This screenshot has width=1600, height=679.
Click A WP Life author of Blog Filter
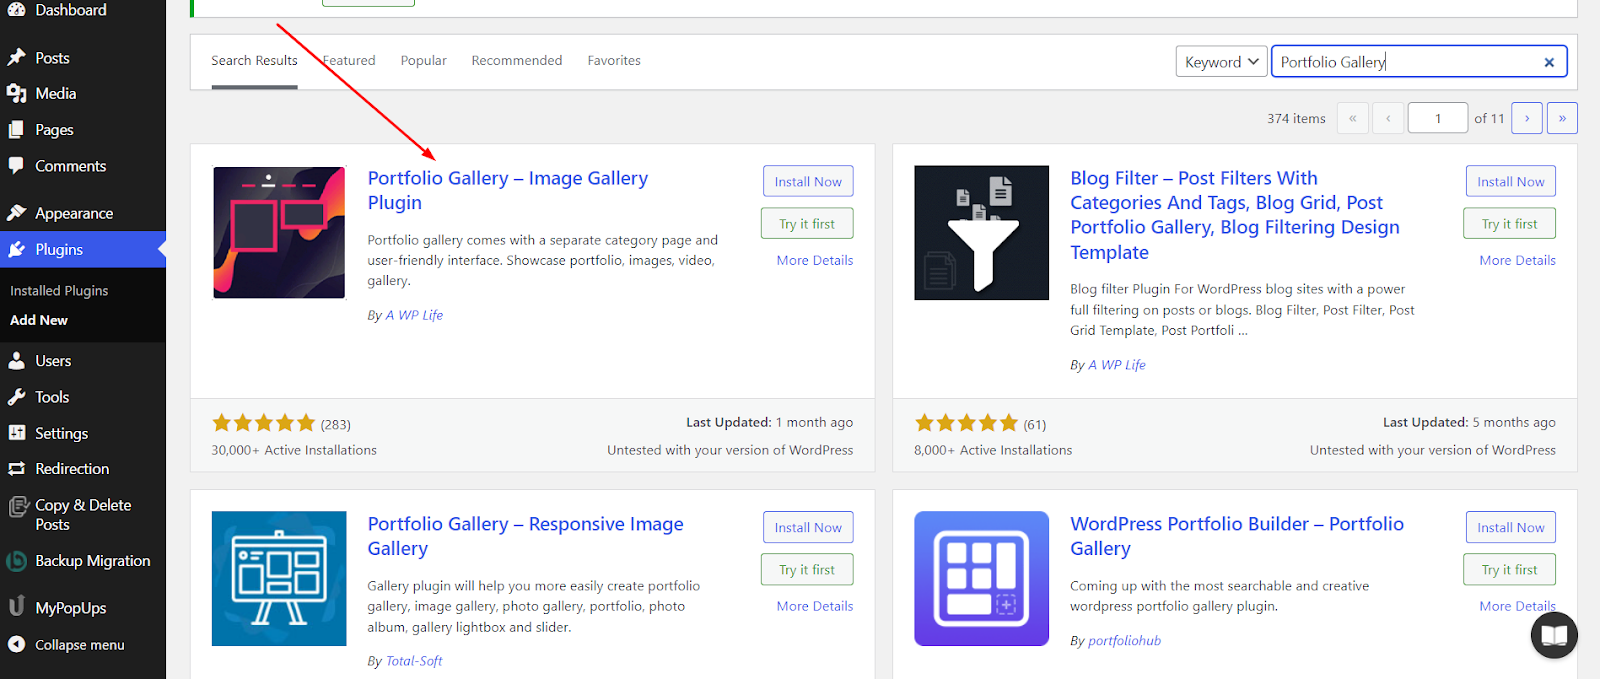[1117, 365]
